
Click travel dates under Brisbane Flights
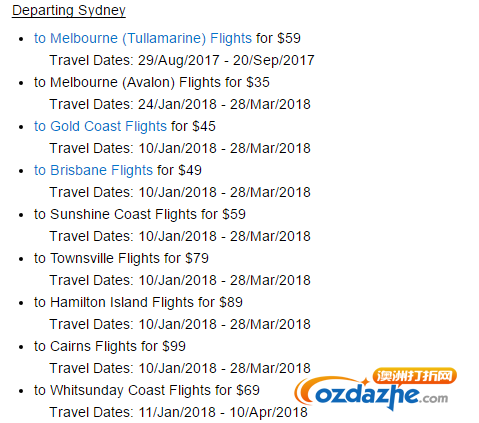180,193
